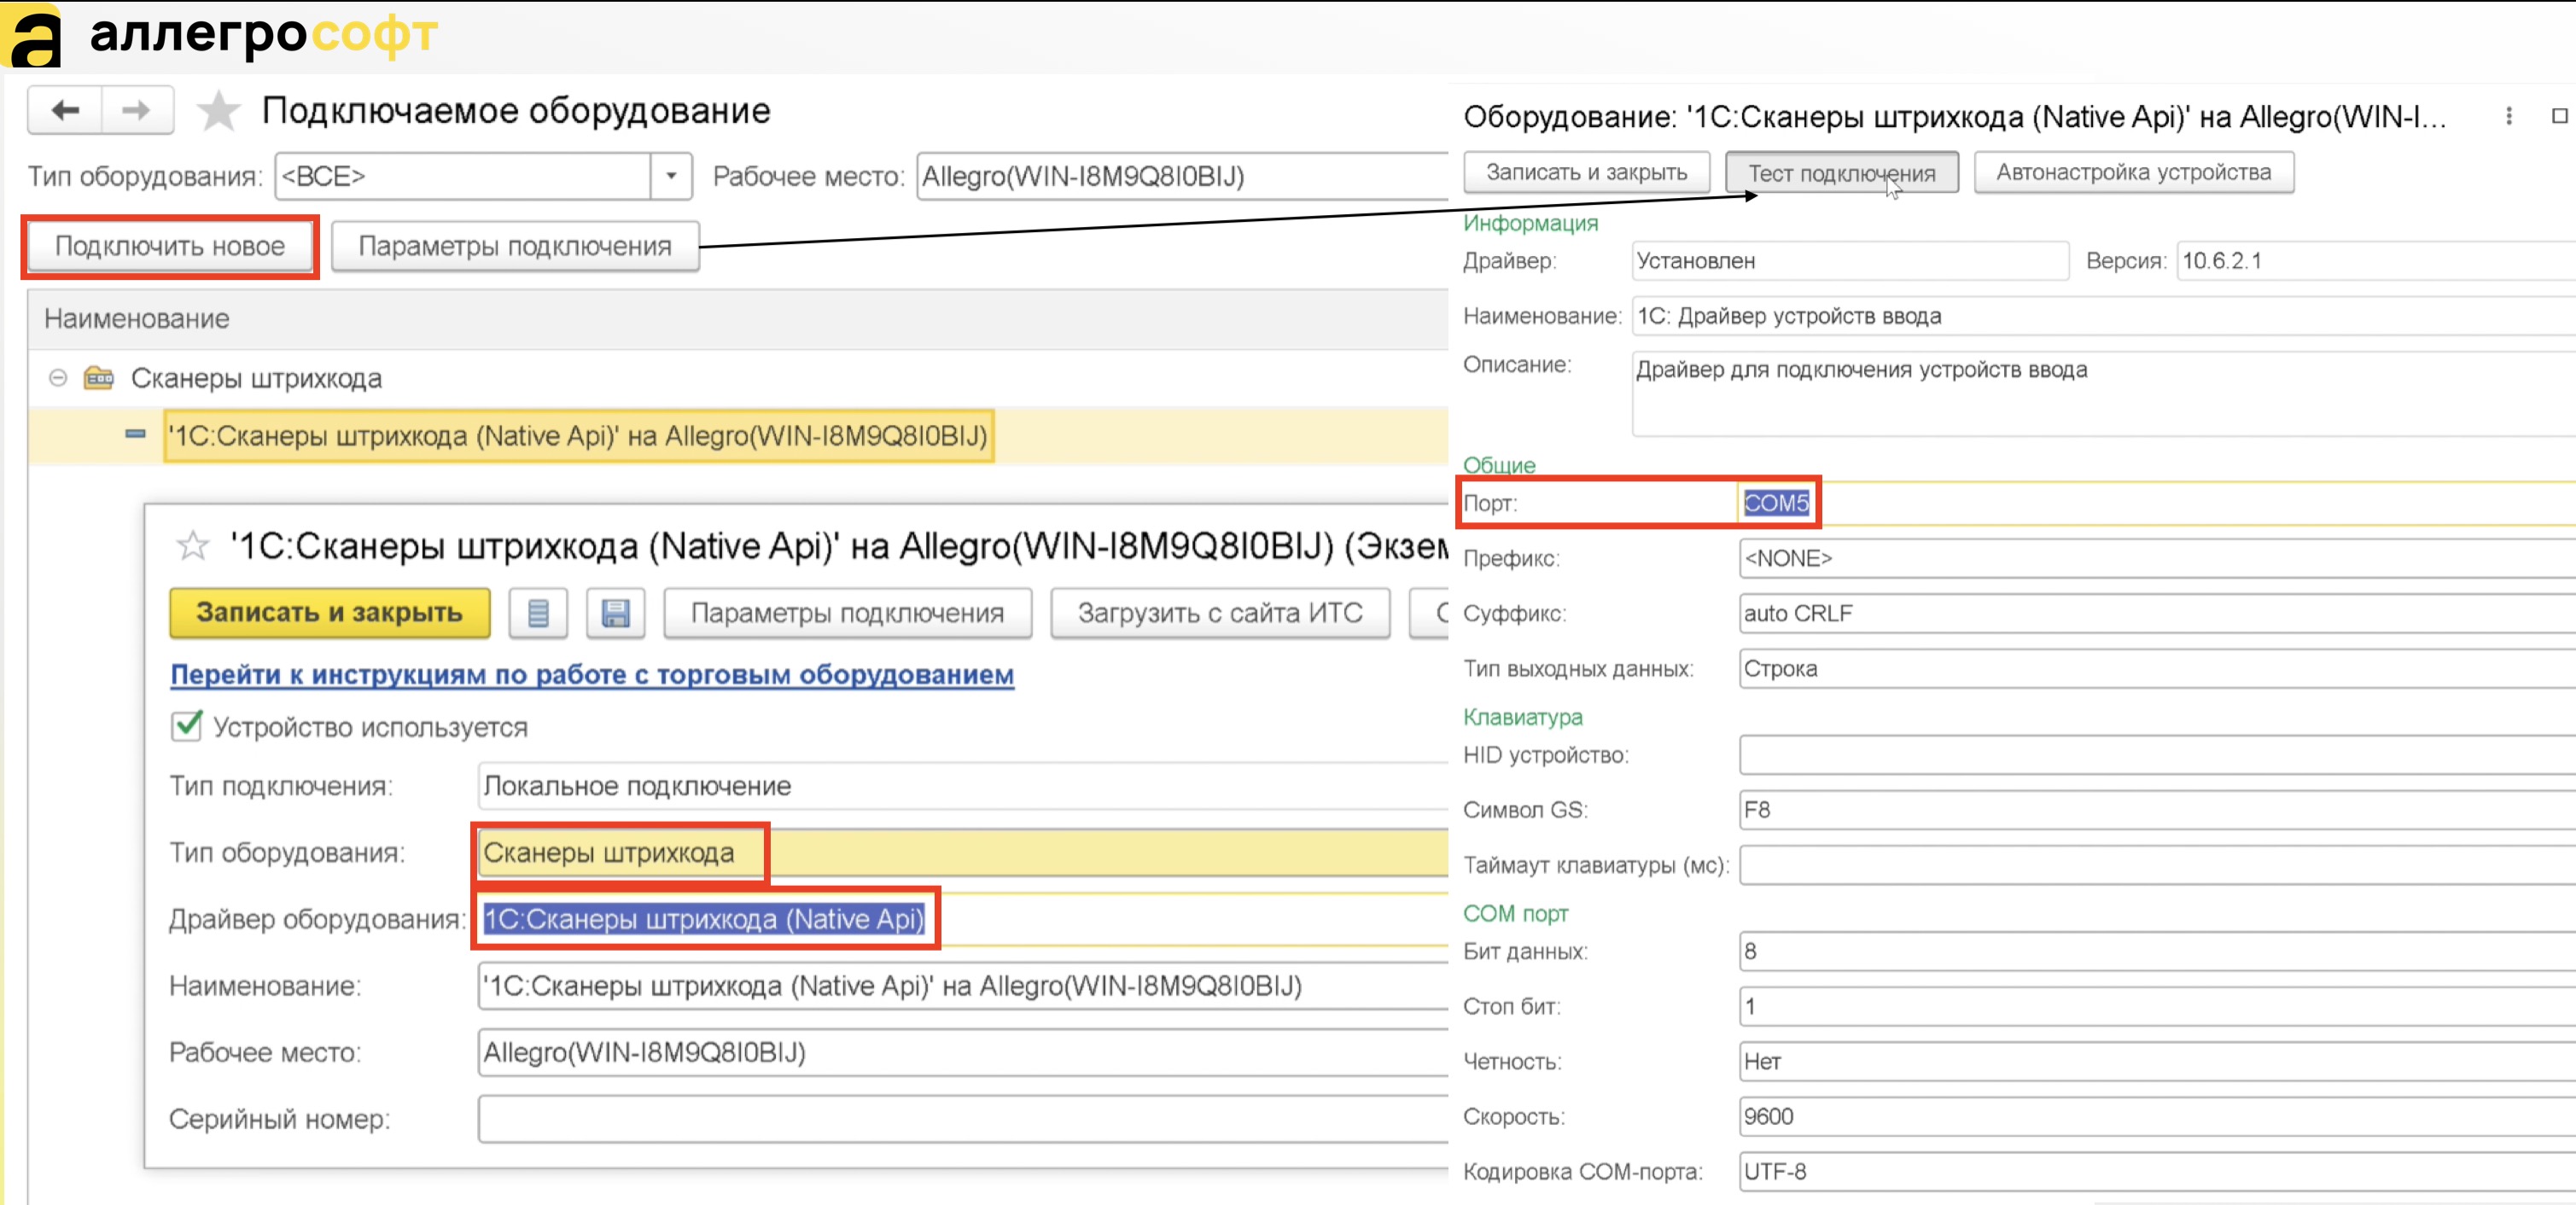The height and width of the screenshot is (1205, 2576).
Task: Click the forward navigation arrow
Action: 136,110
